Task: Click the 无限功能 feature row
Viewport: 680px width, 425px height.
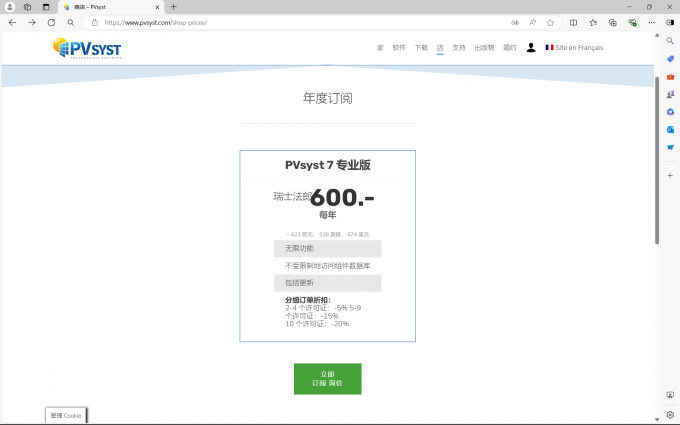Action: coord(327,249)
